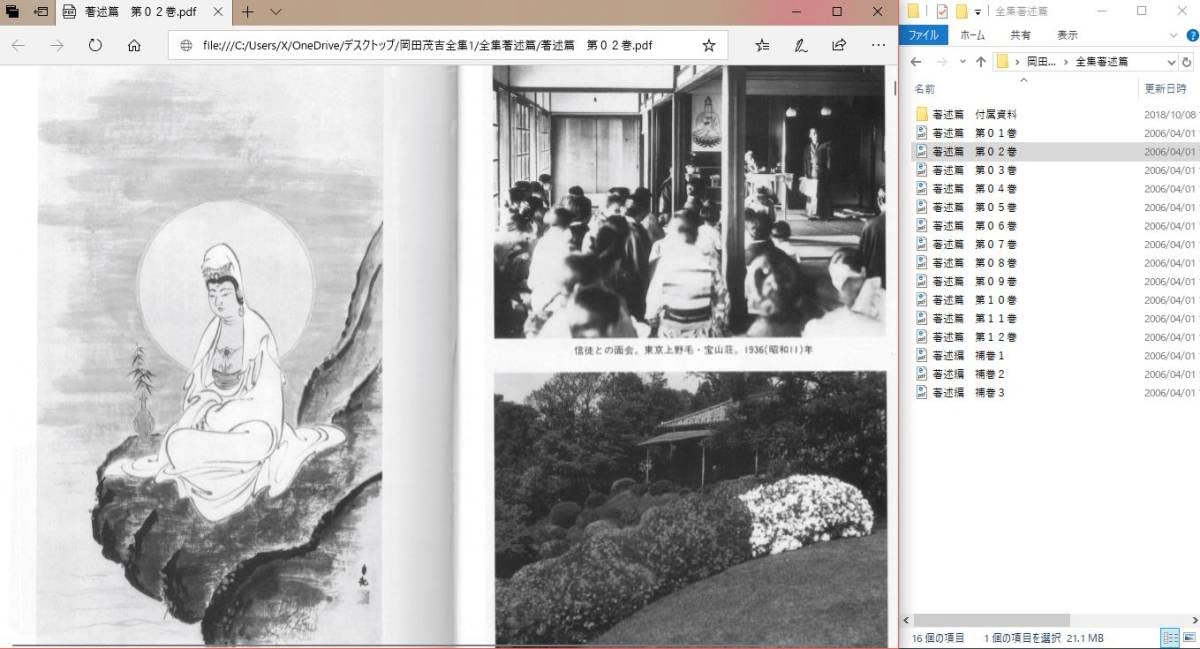Go back in File Explorer
The height and width of the screenshot is (649, 1200).
[915, 61]
